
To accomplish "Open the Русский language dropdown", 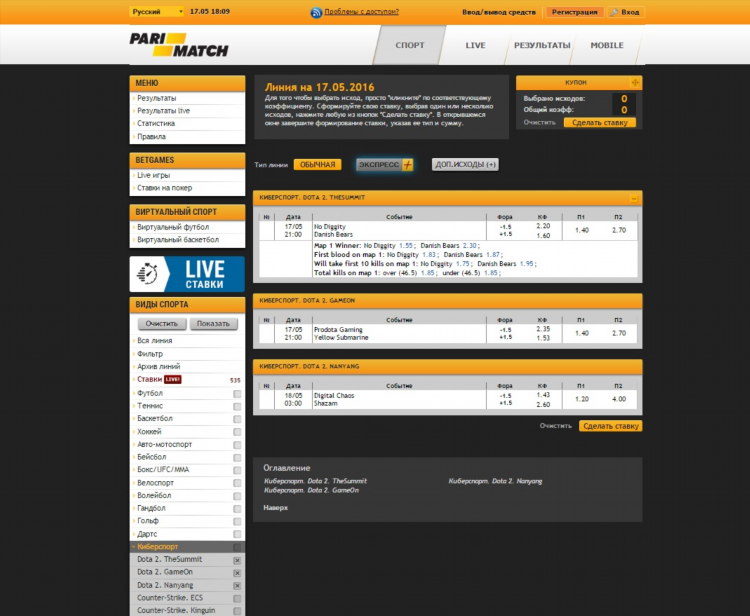I will tap(156, 11).
